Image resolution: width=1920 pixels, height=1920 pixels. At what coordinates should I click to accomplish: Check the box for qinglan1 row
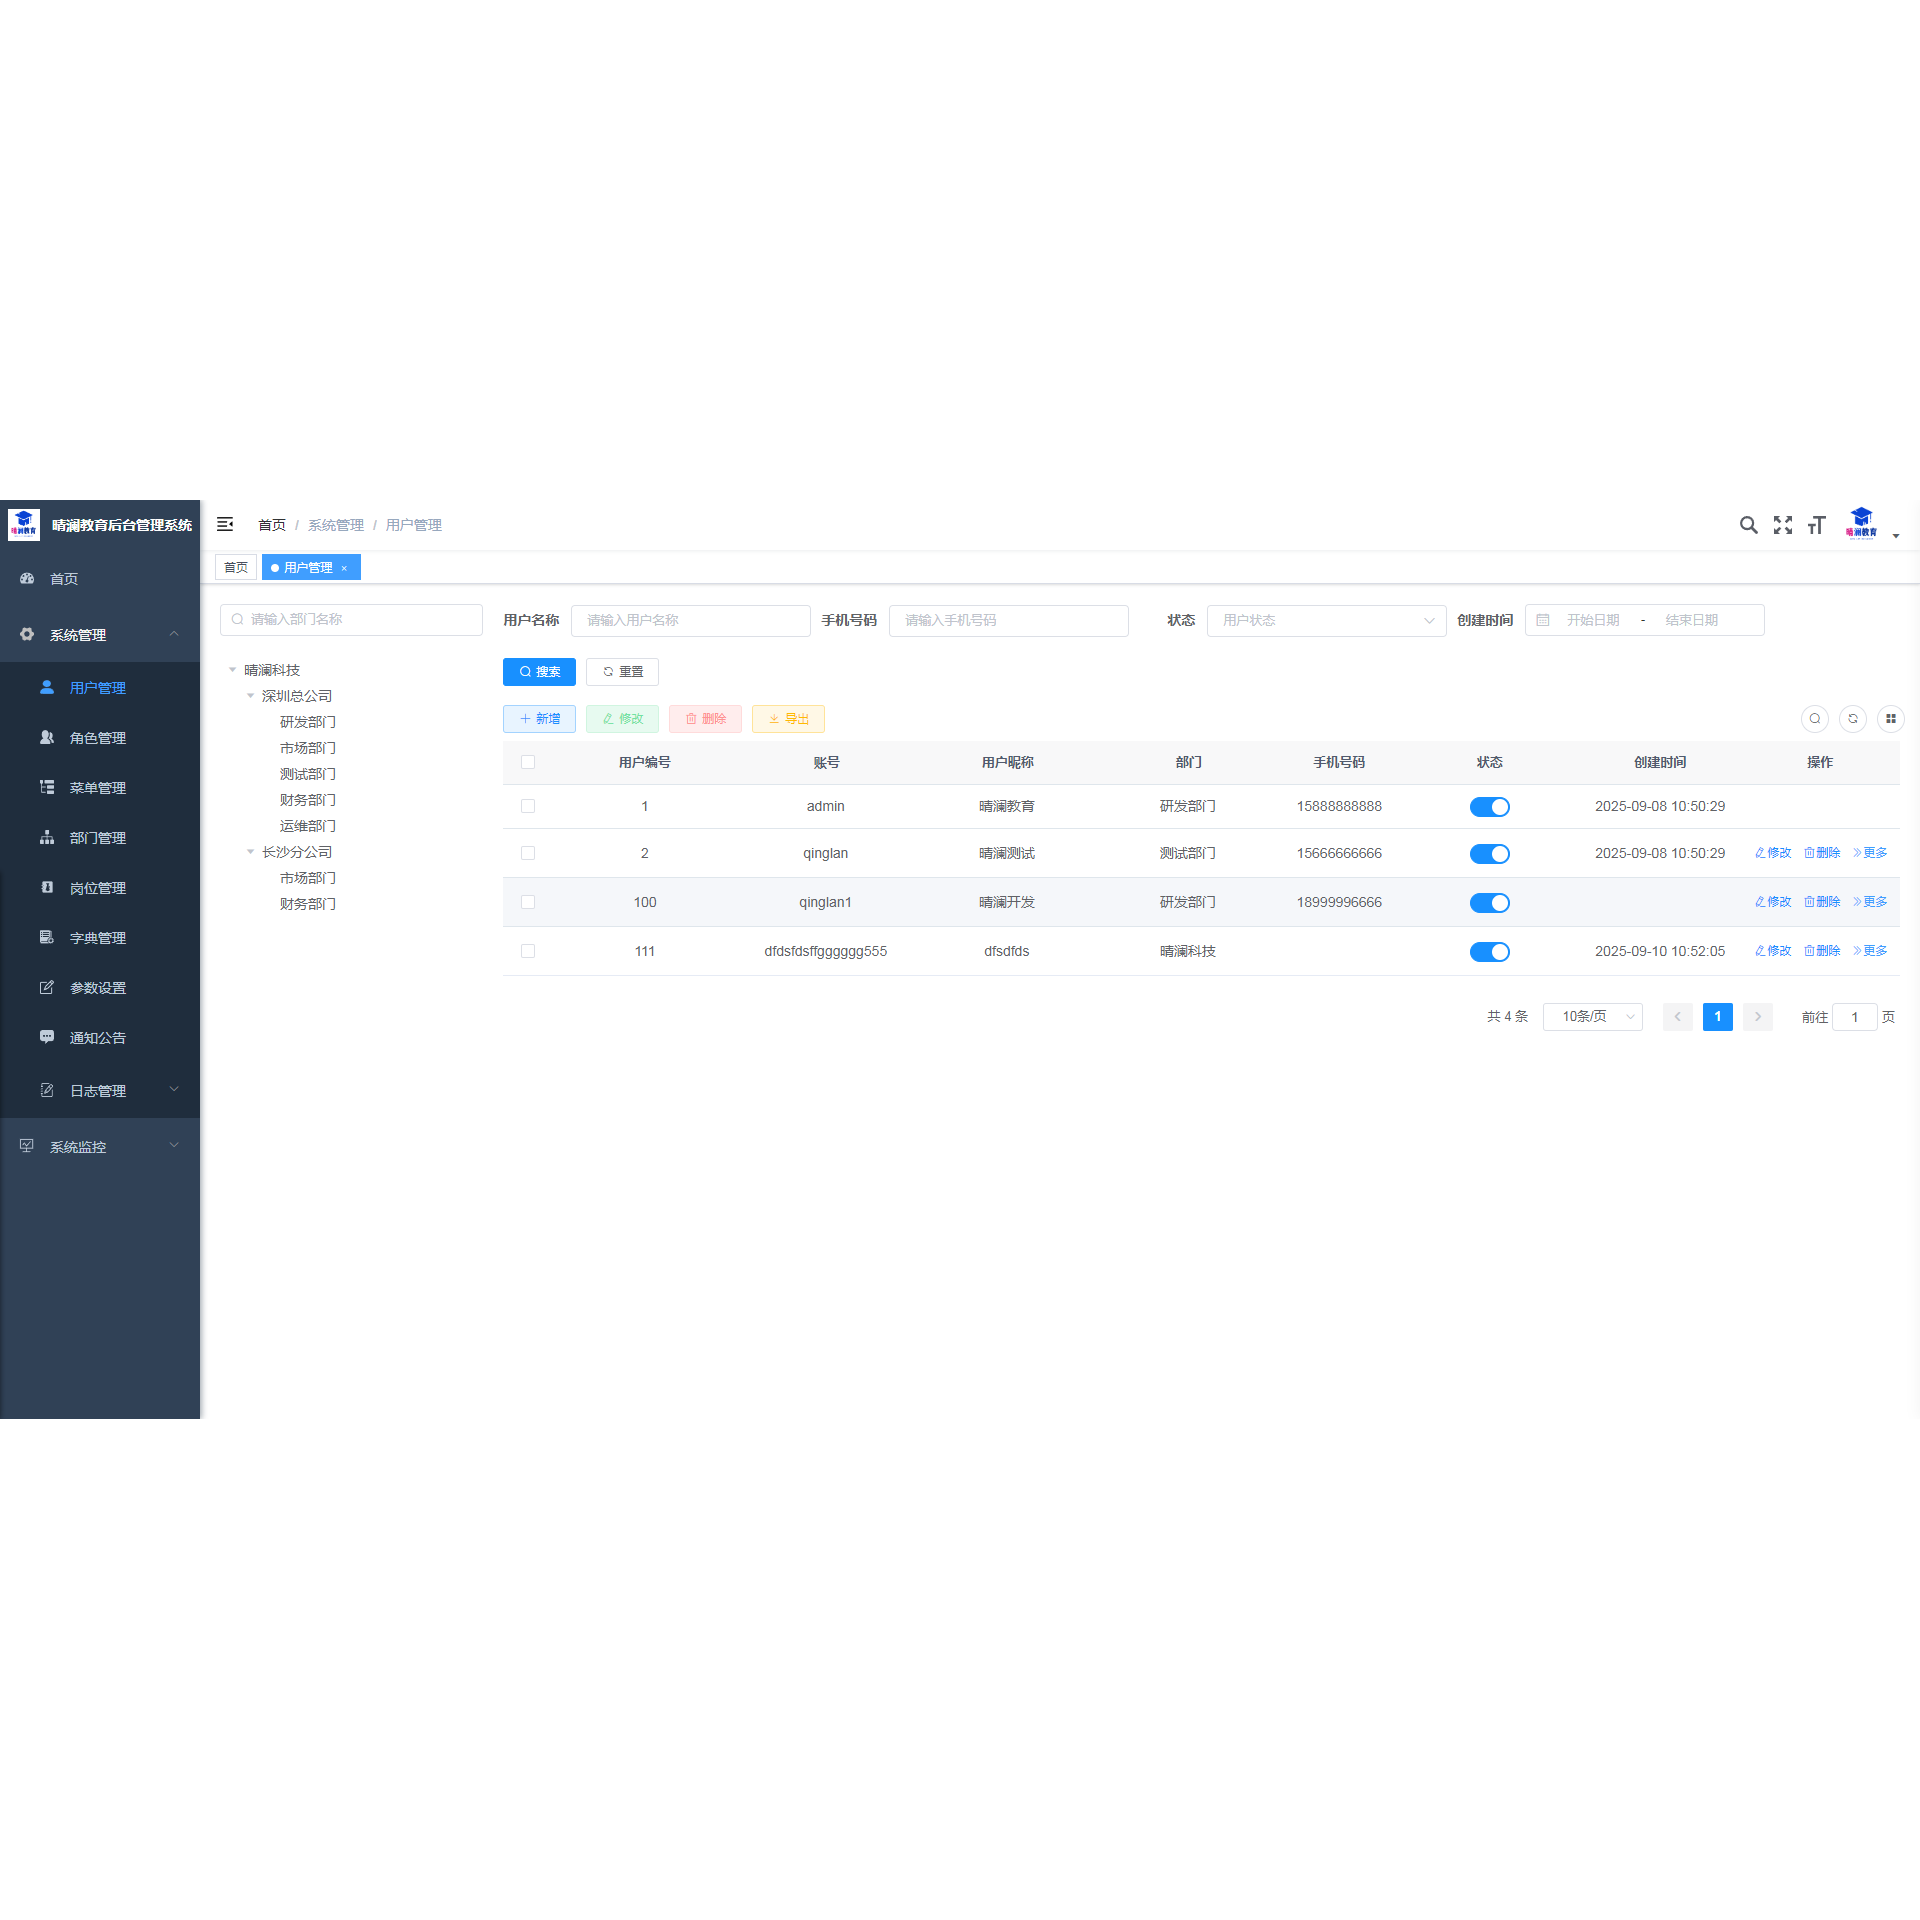click(x=528, y=902)
